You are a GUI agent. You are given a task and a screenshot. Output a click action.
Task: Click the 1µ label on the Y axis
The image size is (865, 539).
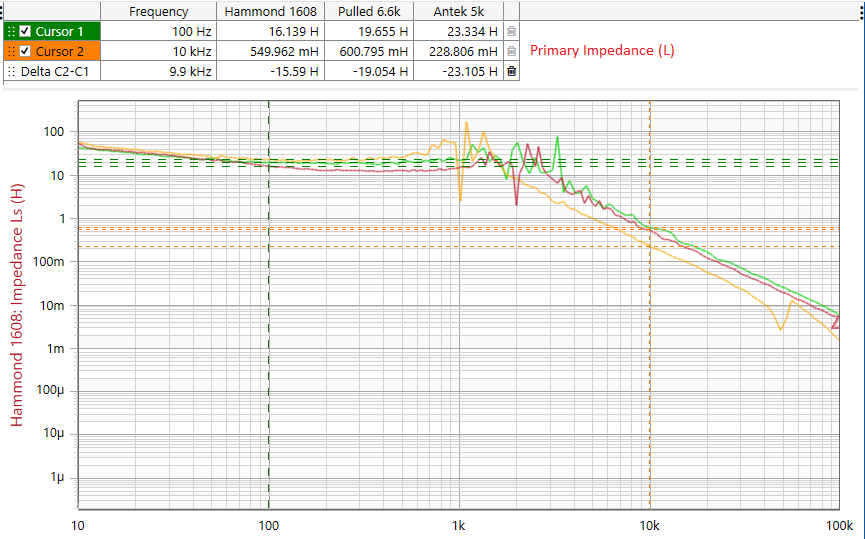[x=57, y=477]
